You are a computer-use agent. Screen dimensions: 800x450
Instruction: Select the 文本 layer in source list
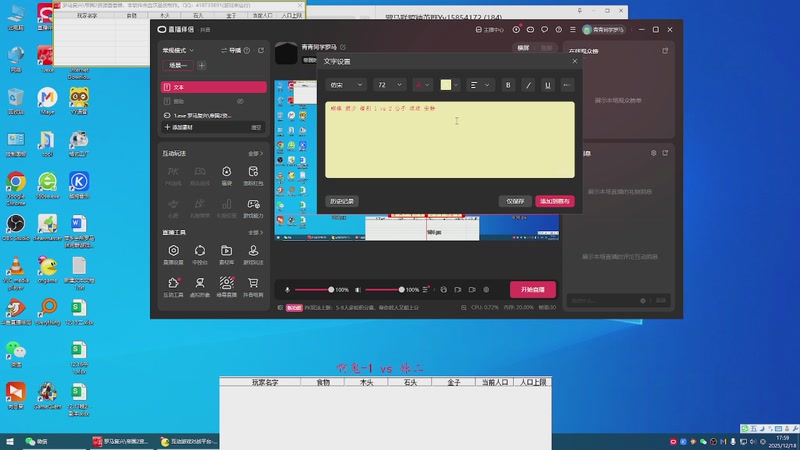[x=214, y=87]
